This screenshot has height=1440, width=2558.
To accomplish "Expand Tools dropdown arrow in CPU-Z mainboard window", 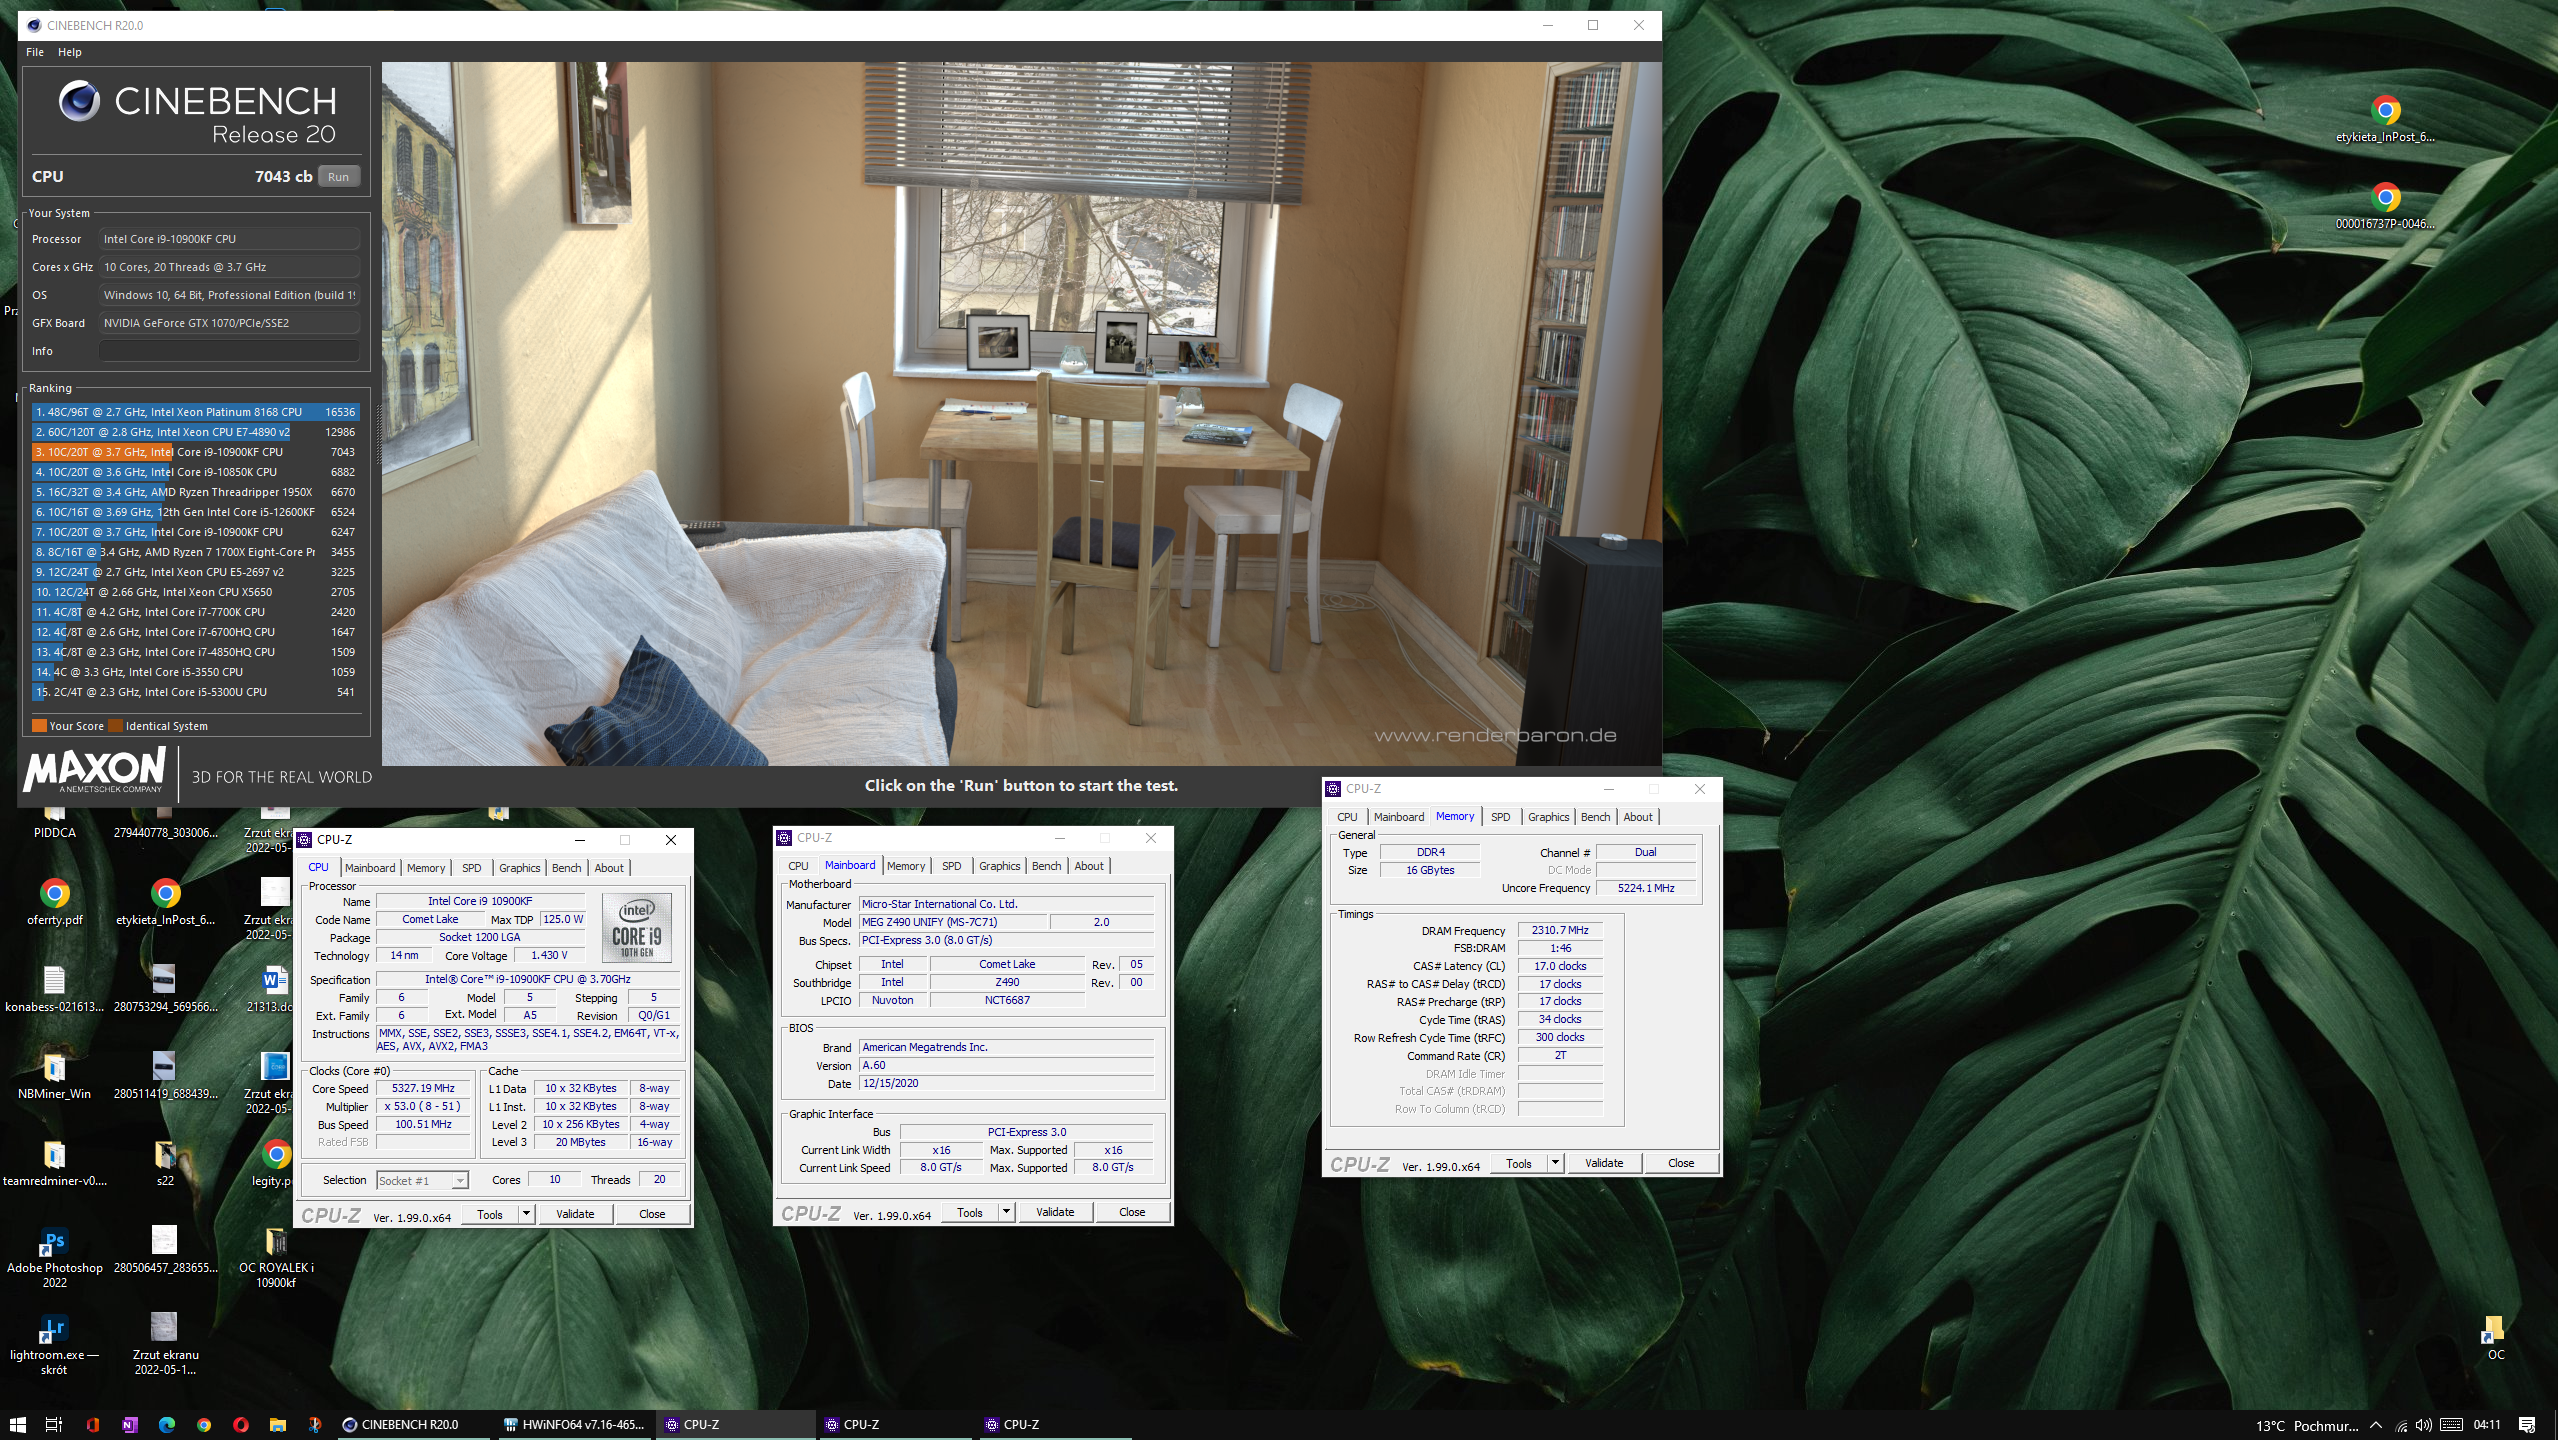I will click(x=1006, y=1212).
